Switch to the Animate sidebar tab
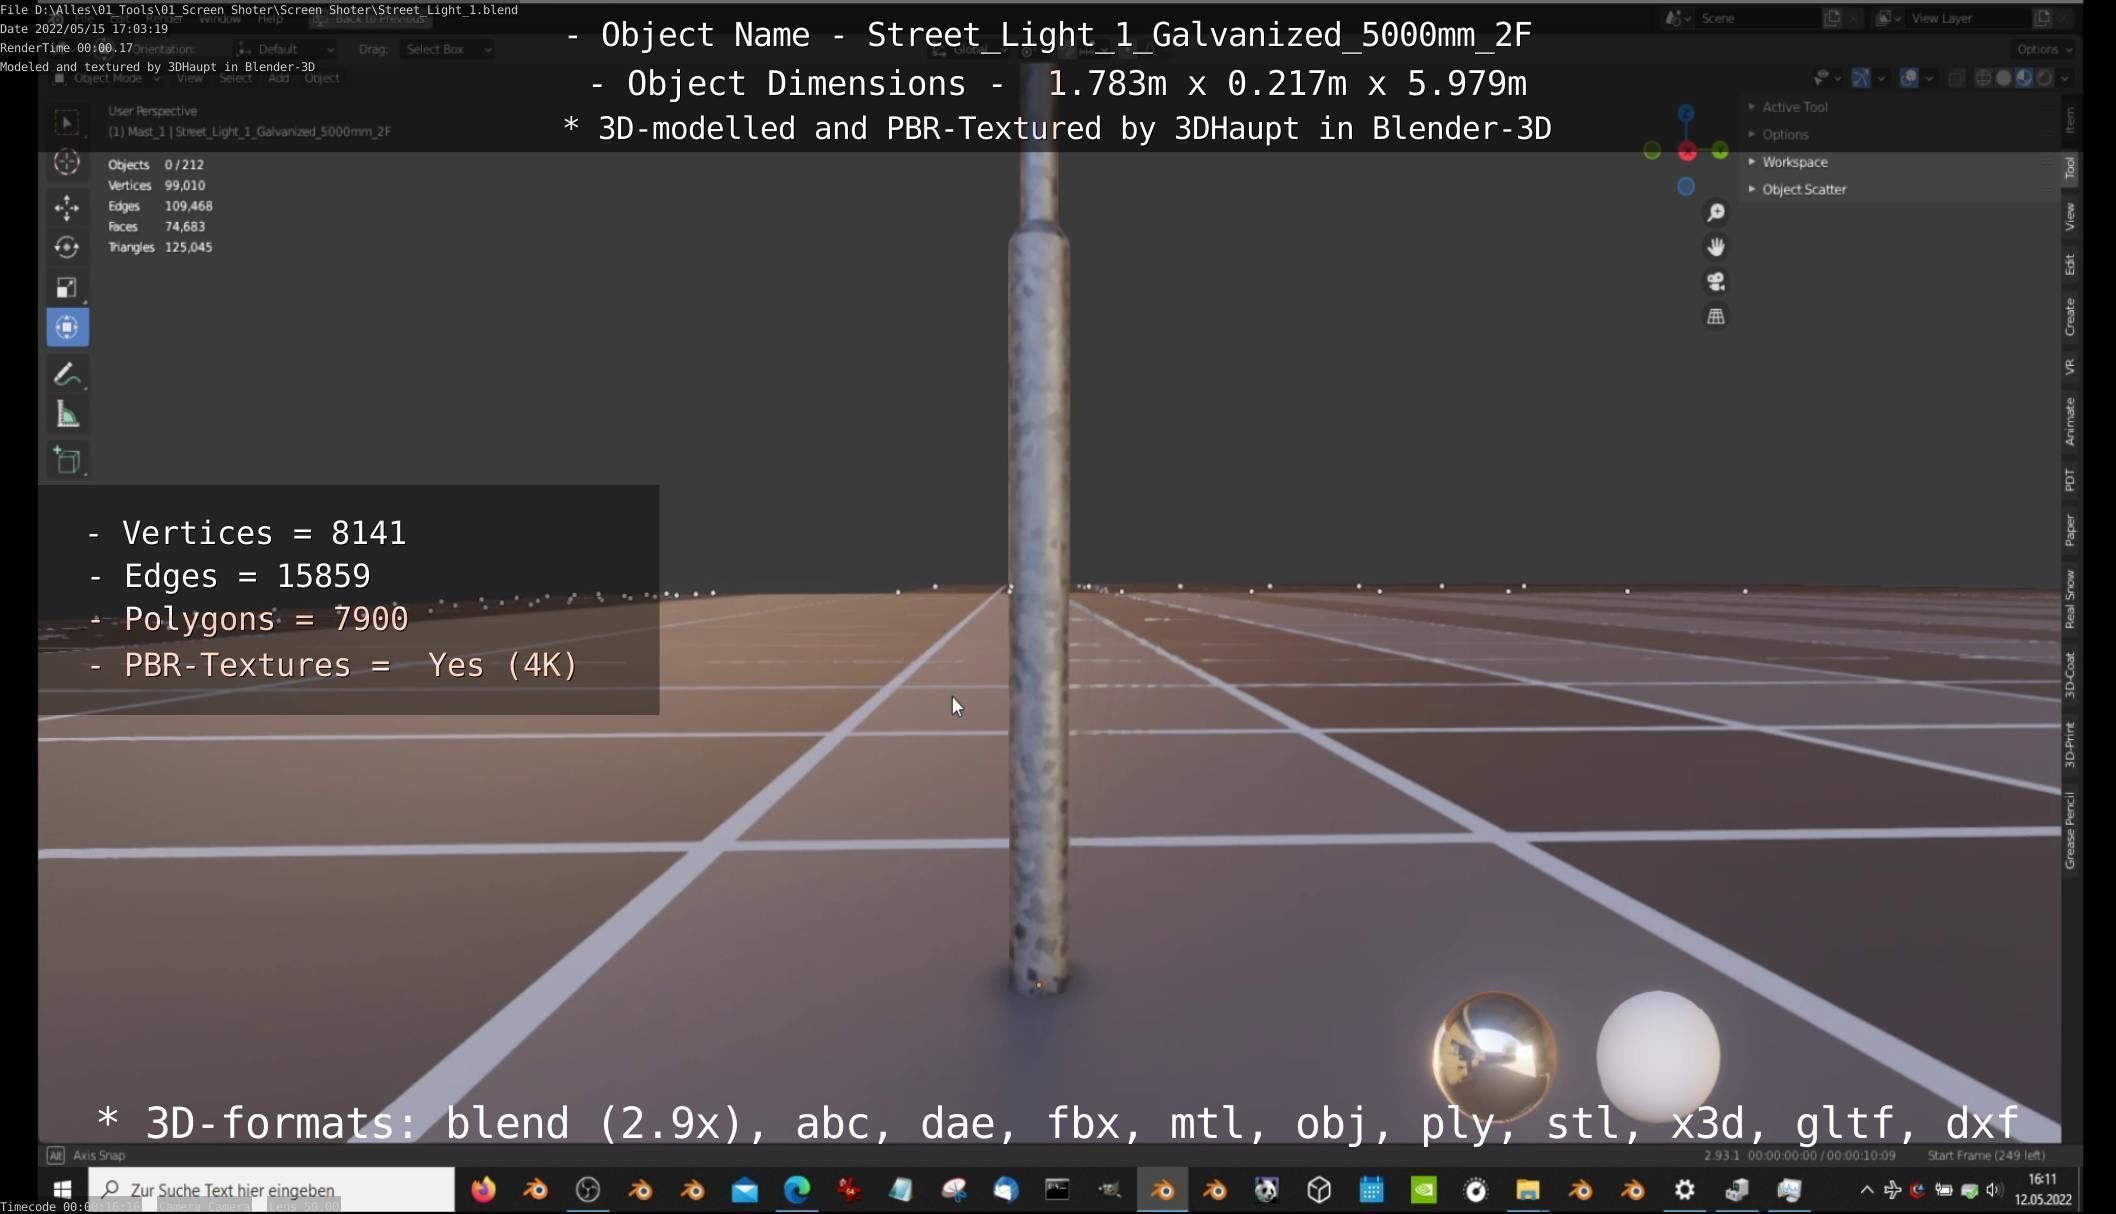The height and width of the screenshot is (1214, 2116). click(2069, 421)
